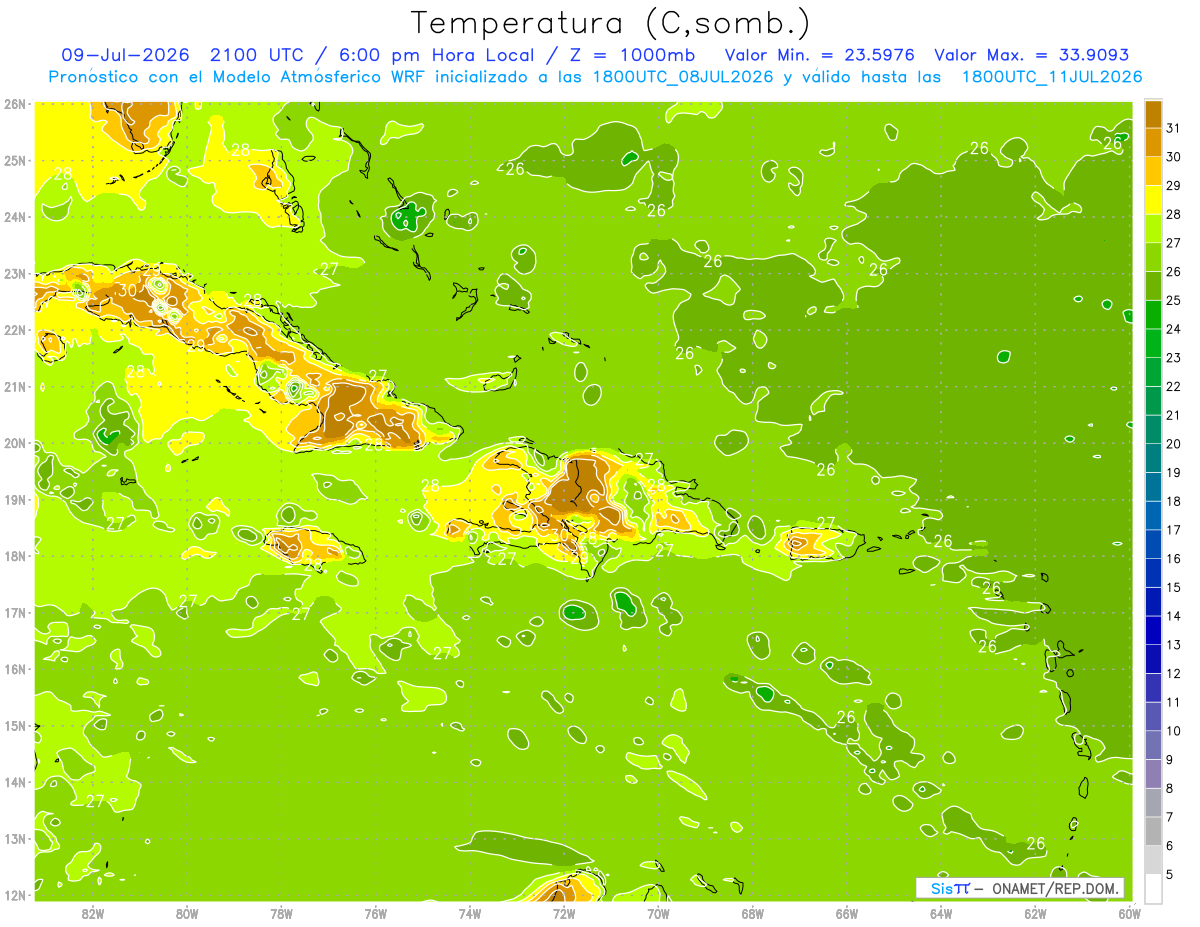Pick the legend swatch between 24 and 25
Image resolution: width=1200 pixels, height=927 pixels.
pyautogui.click(x=1153, y=314)
